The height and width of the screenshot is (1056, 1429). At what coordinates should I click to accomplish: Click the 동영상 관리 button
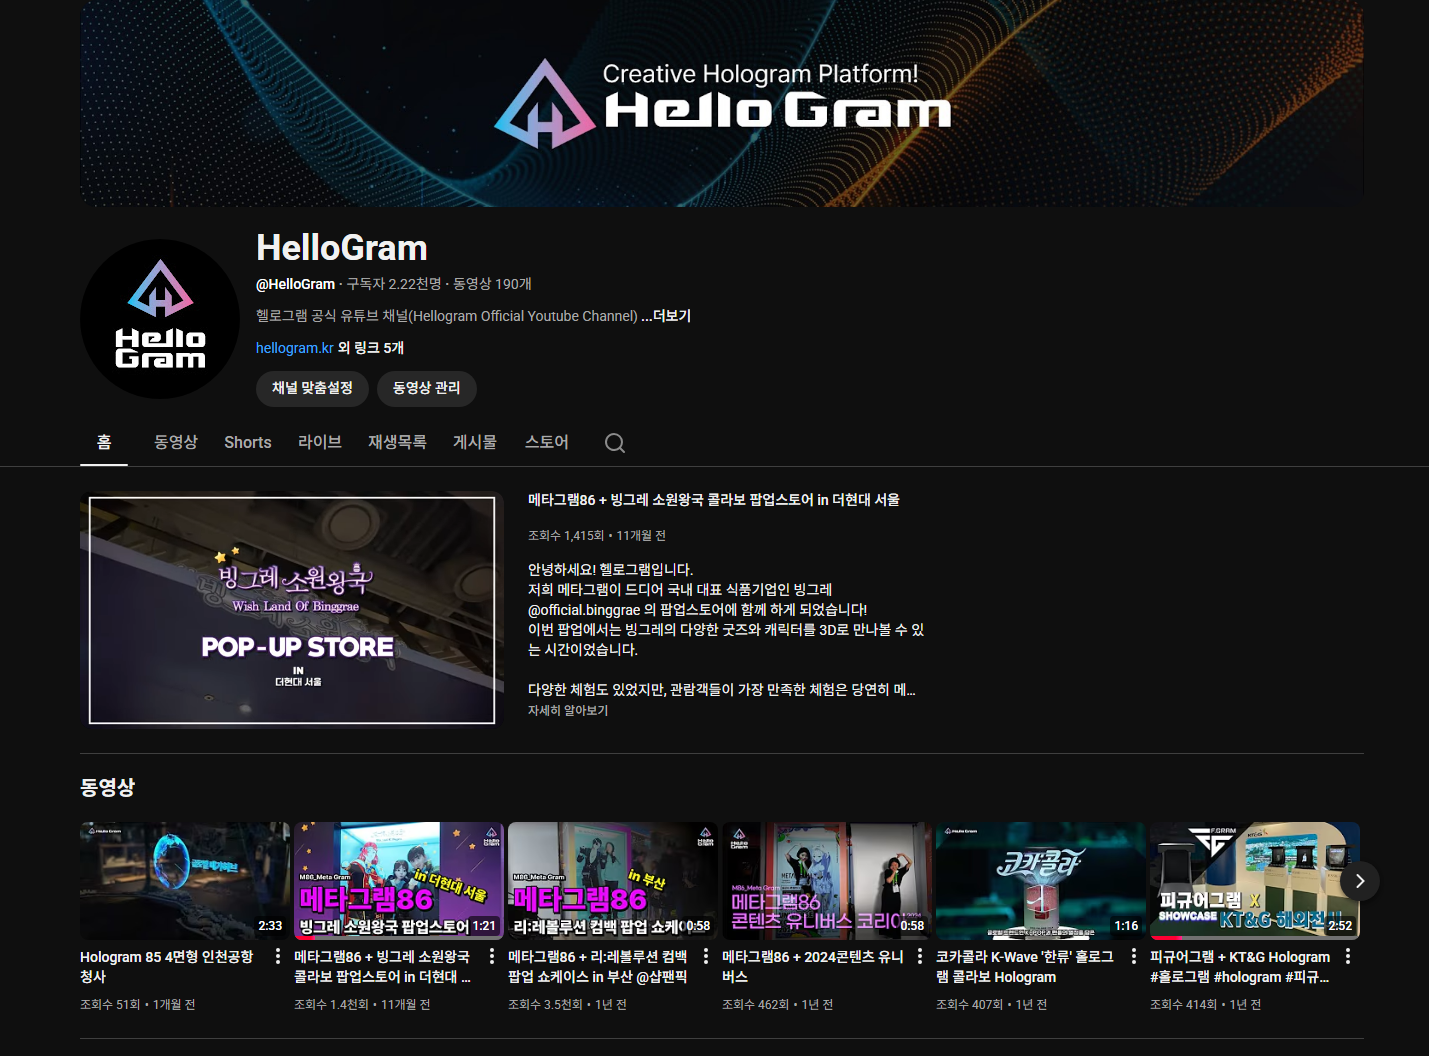pyautogui.click(x=426, y=388)
